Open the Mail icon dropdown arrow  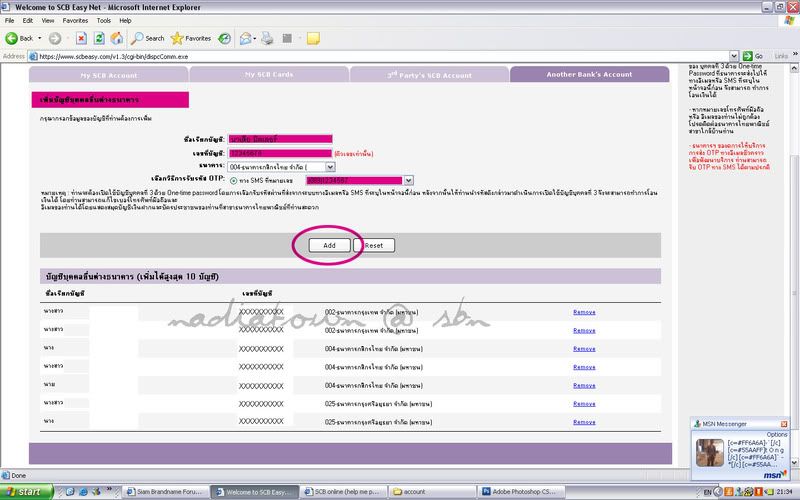[255, 38]
